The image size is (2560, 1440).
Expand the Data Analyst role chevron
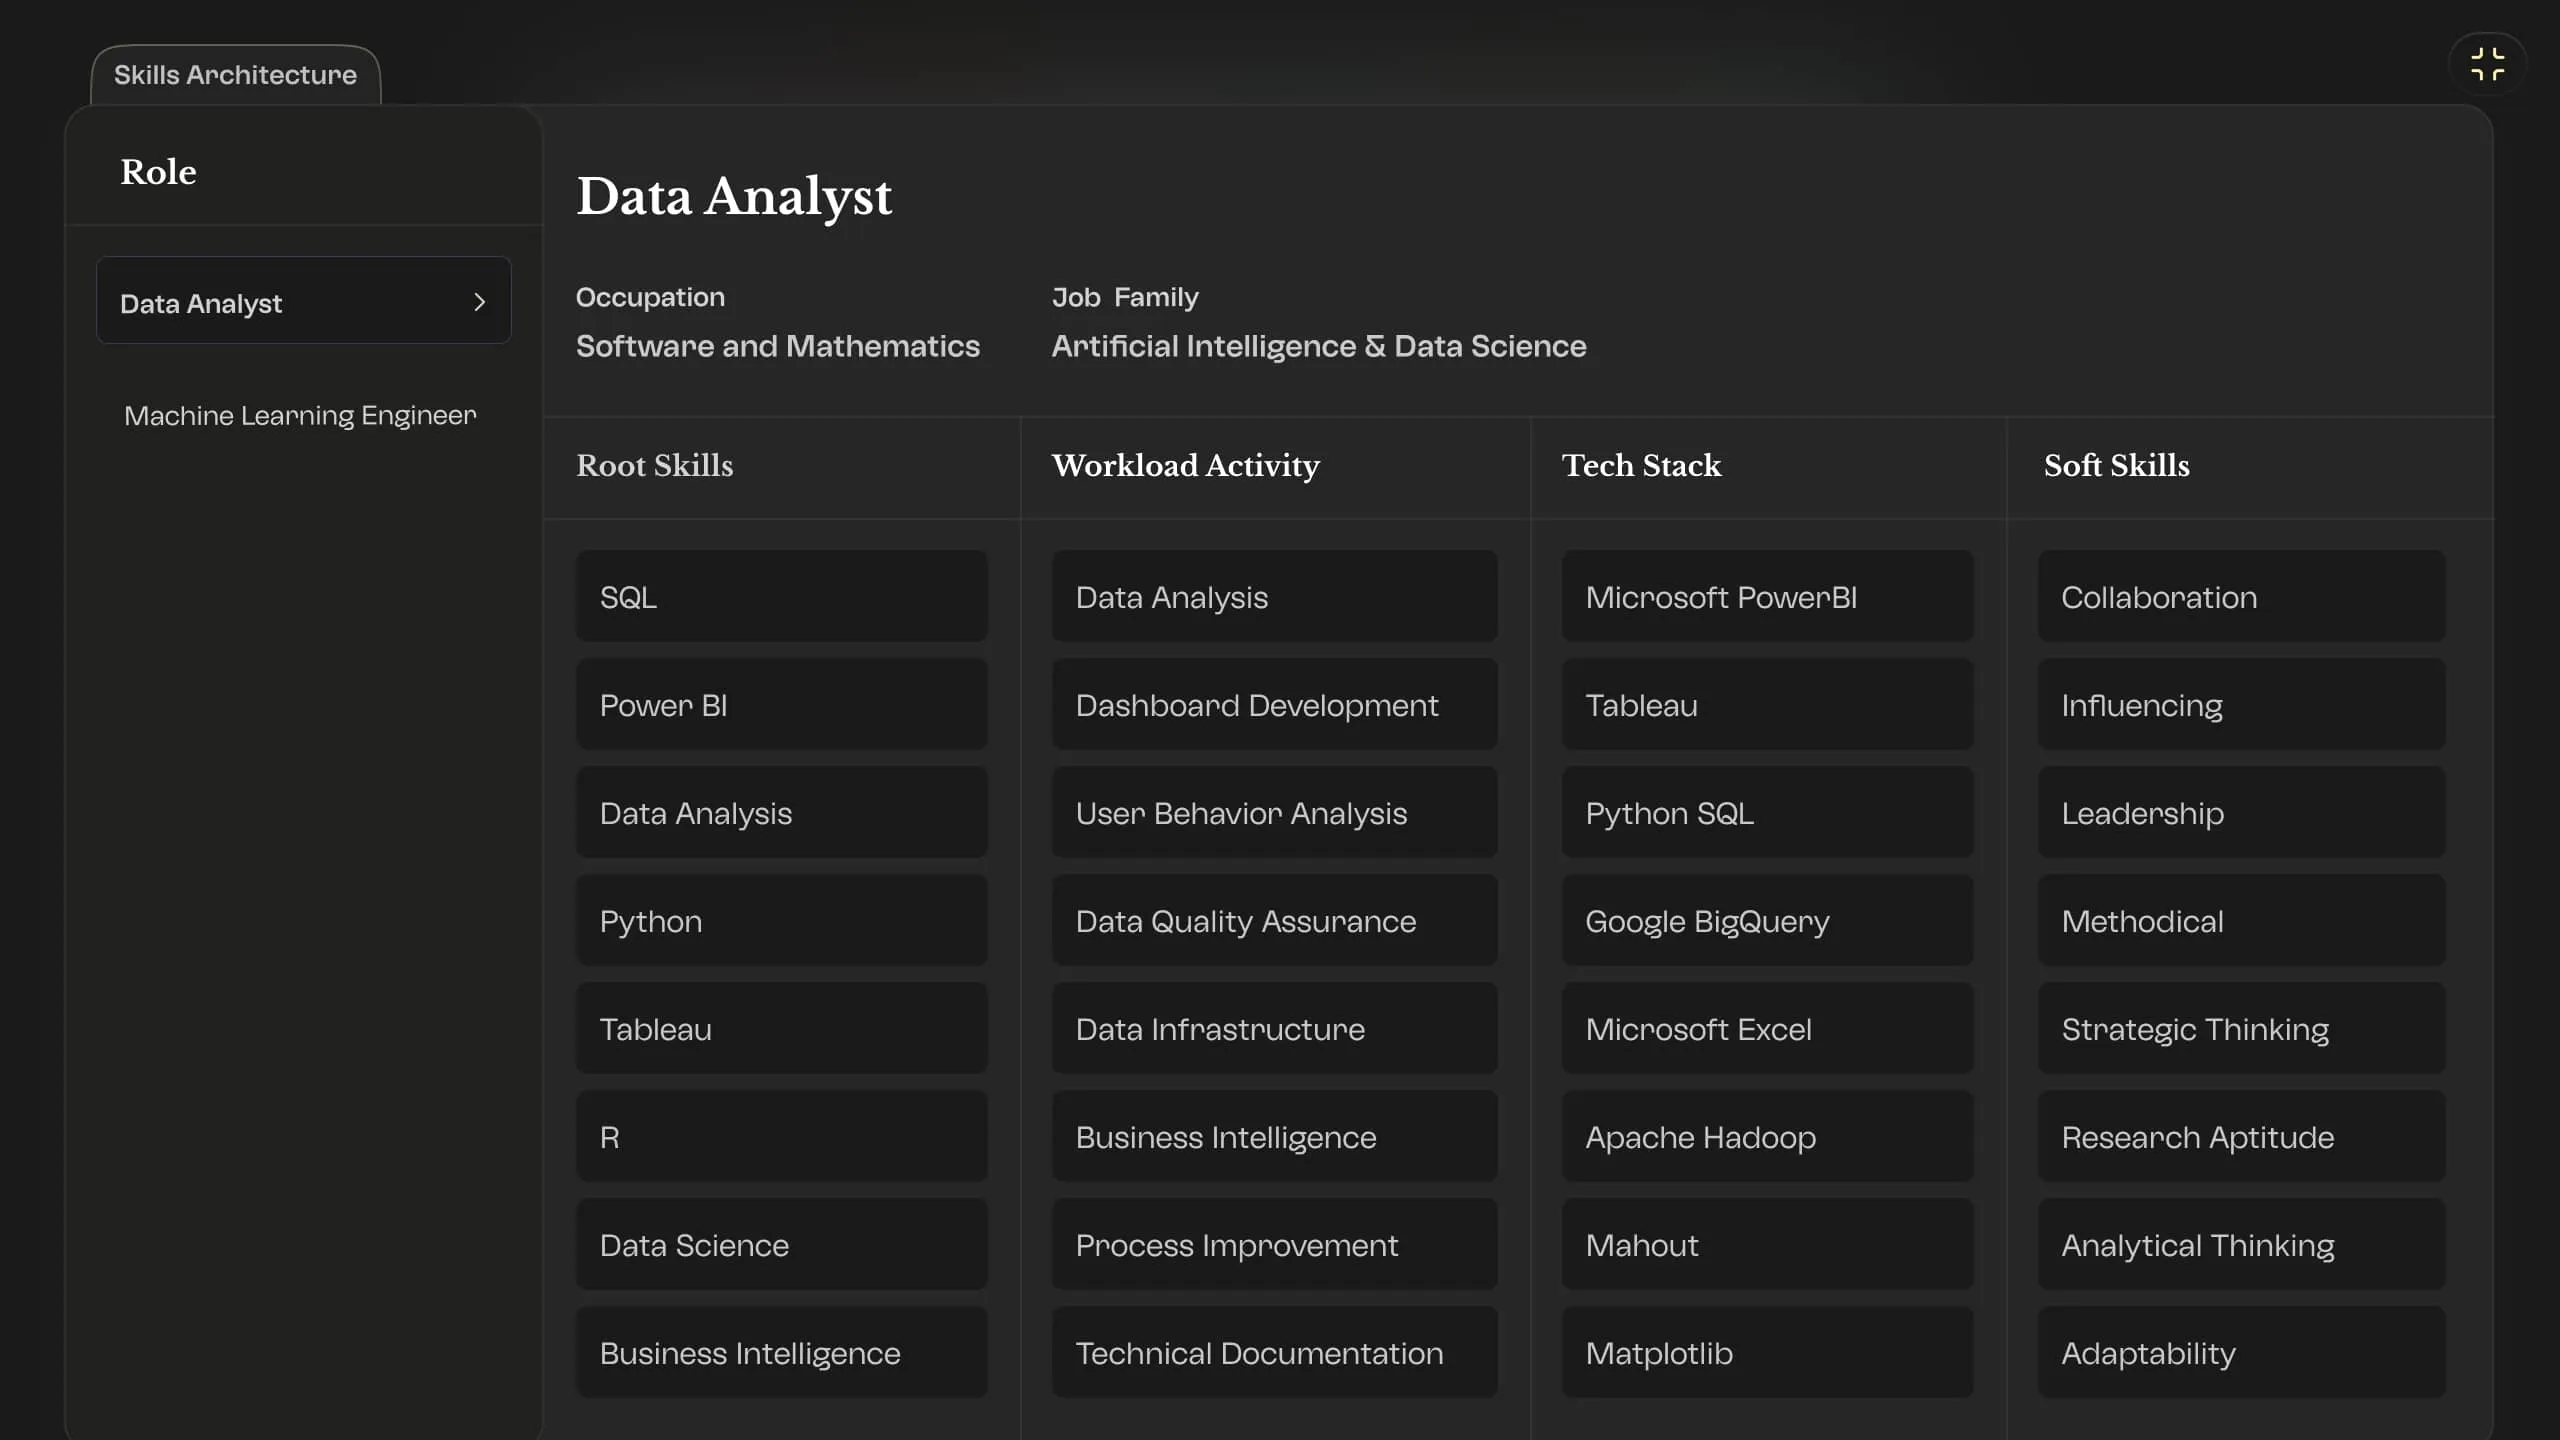tap(479, 302)
